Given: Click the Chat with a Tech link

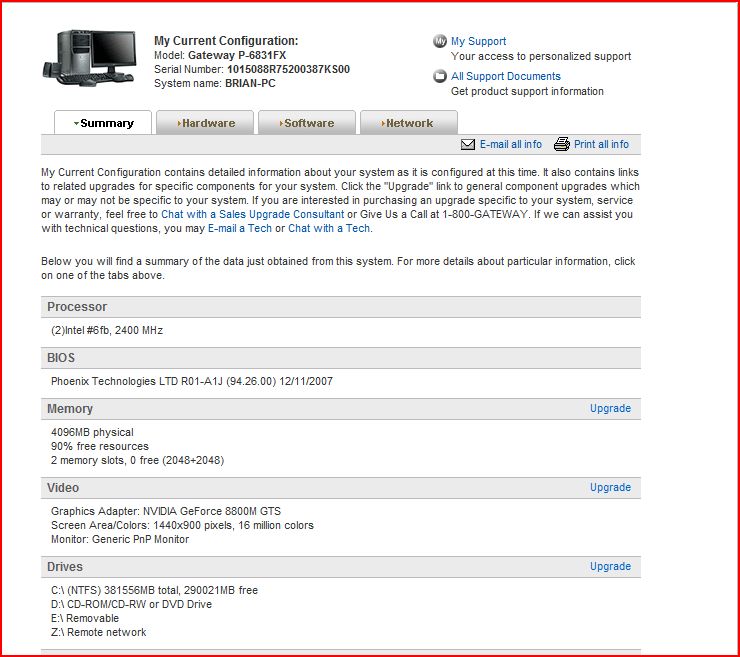Looking at the screenshot, I should coord(329,228).
